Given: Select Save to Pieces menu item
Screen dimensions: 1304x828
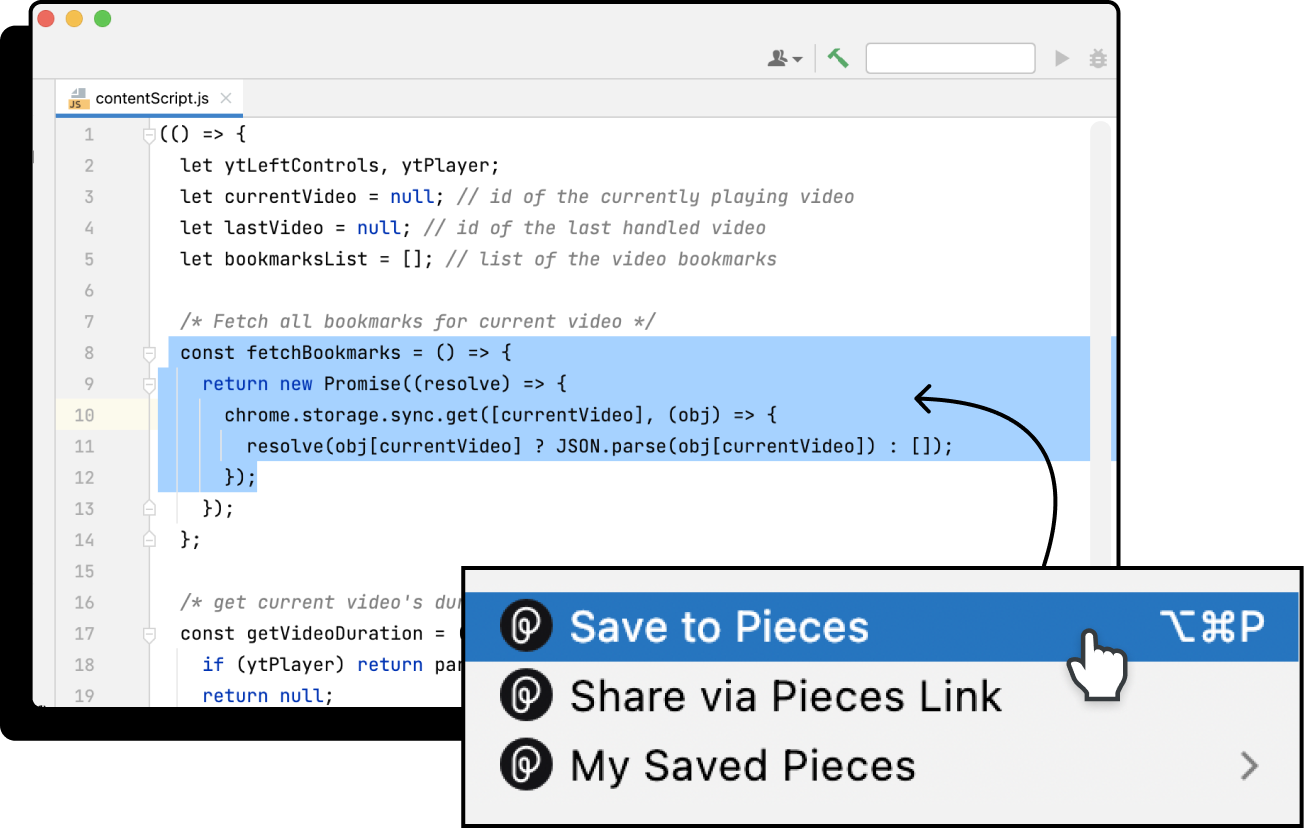Looking at the screenshot, I should coord(718,627).
